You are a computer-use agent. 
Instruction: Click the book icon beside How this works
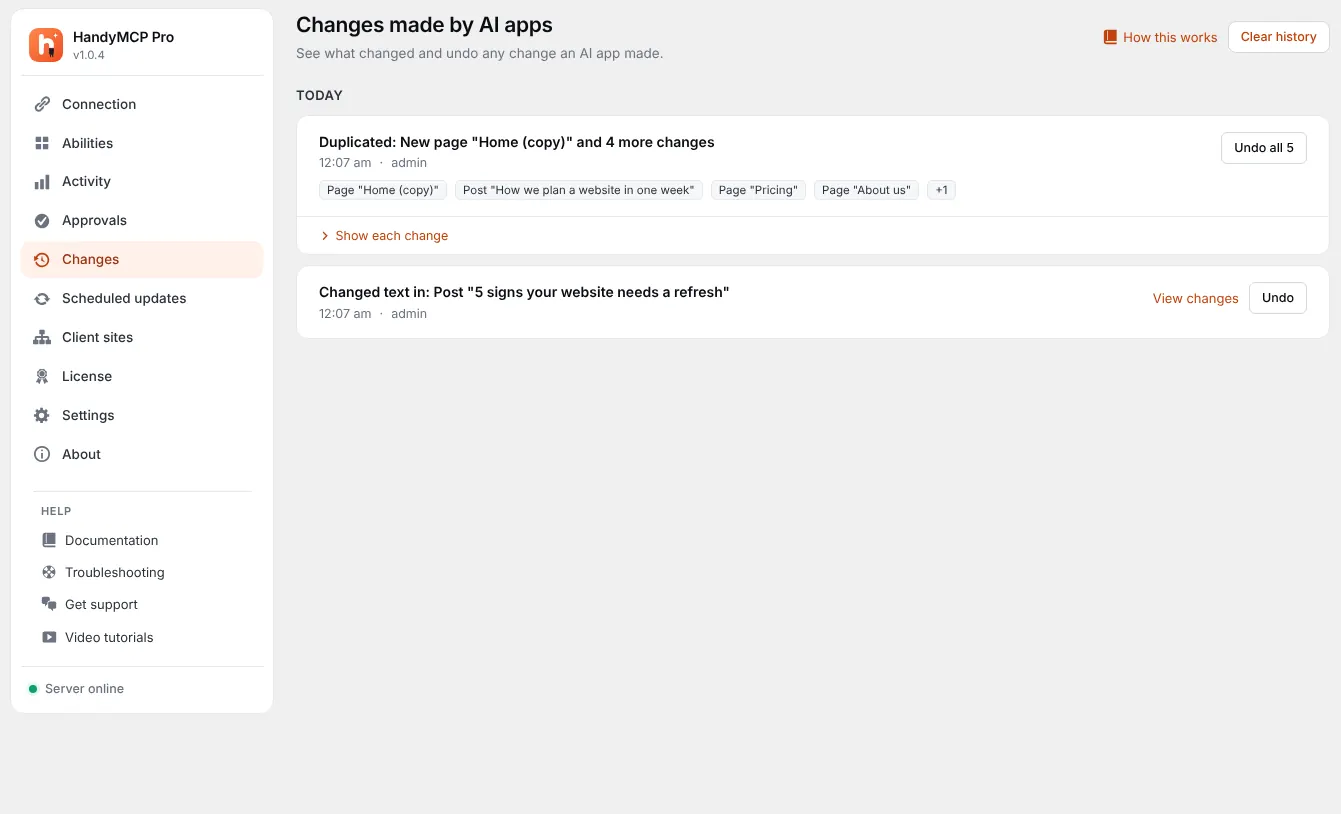coord(1110,37)
